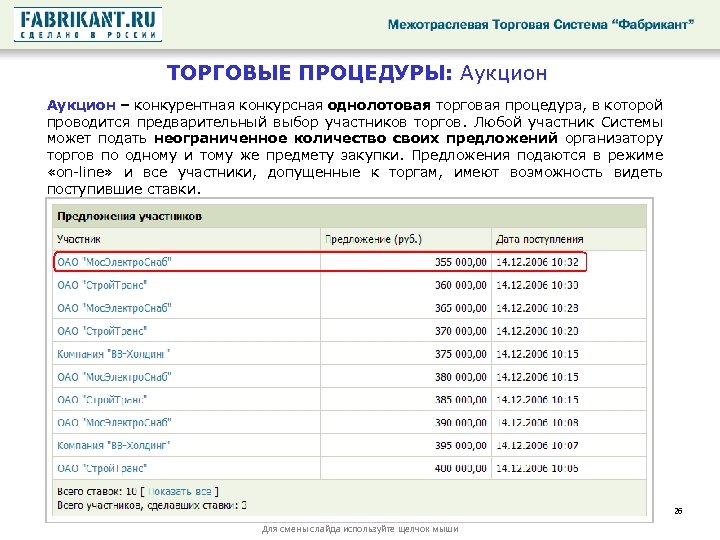The height and width of the screenshot is (540, 720).
Task: Click the offer amount 375 000,00
Action: [x=461, y=354]
